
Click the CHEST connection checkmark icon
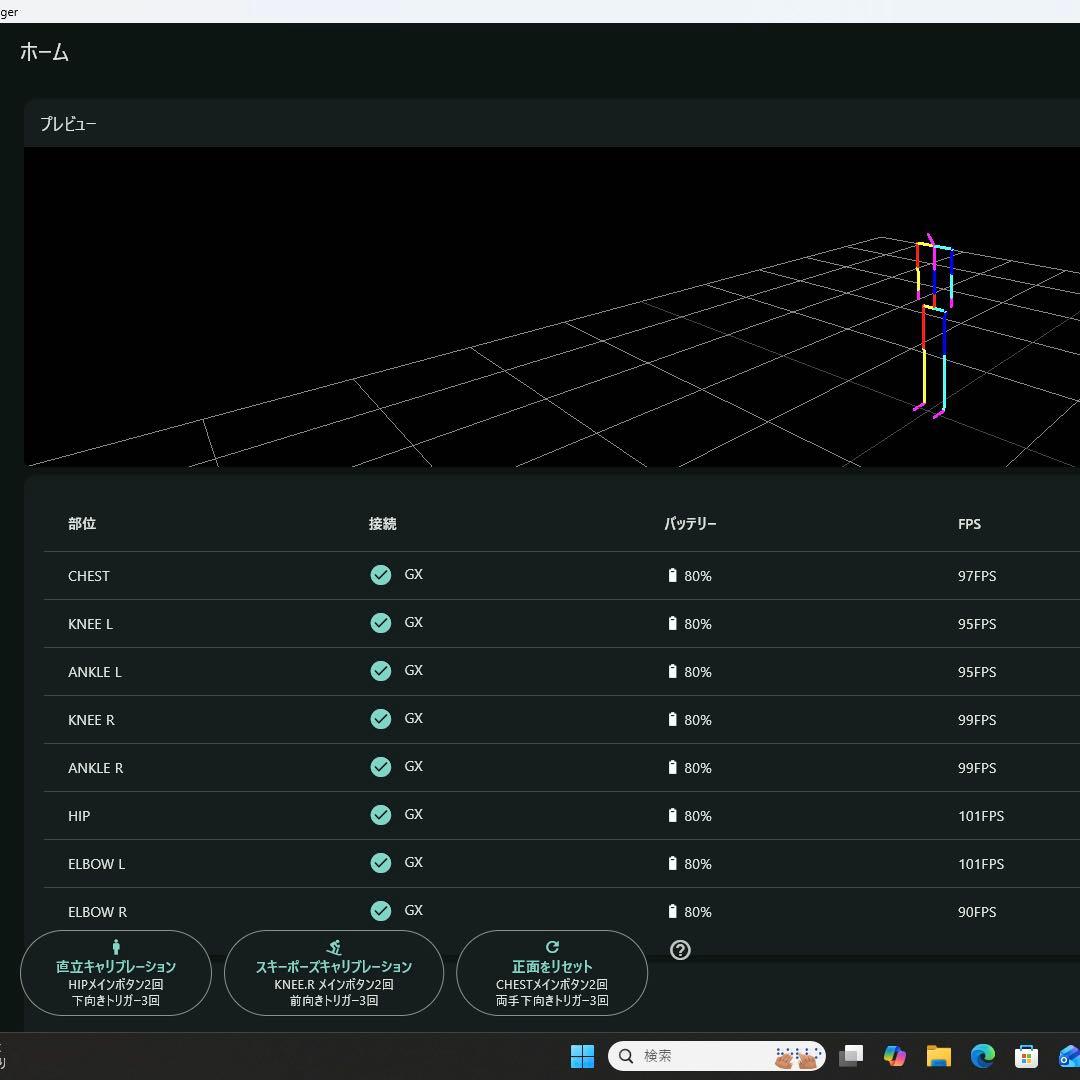(x=381, y=575)
